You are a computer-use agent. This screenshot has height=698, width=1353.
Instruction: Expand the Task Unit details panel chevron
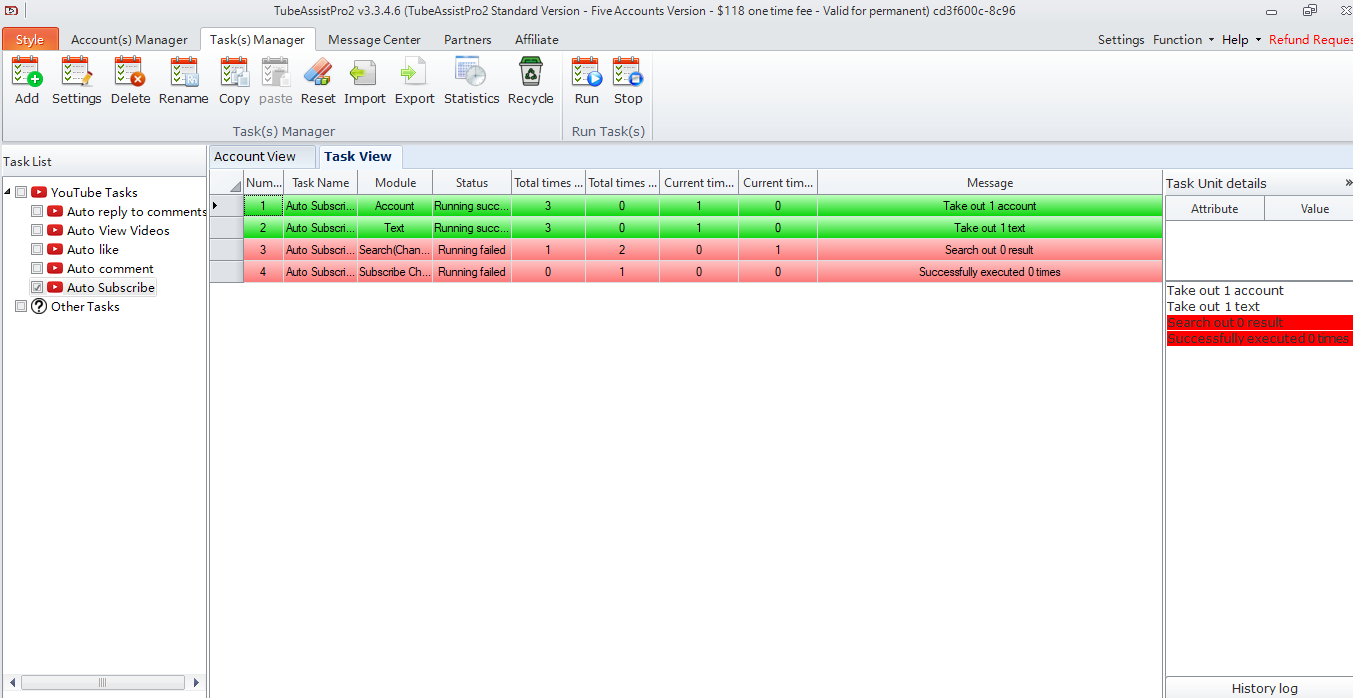pyautogui.click(x=1347, y=183)
